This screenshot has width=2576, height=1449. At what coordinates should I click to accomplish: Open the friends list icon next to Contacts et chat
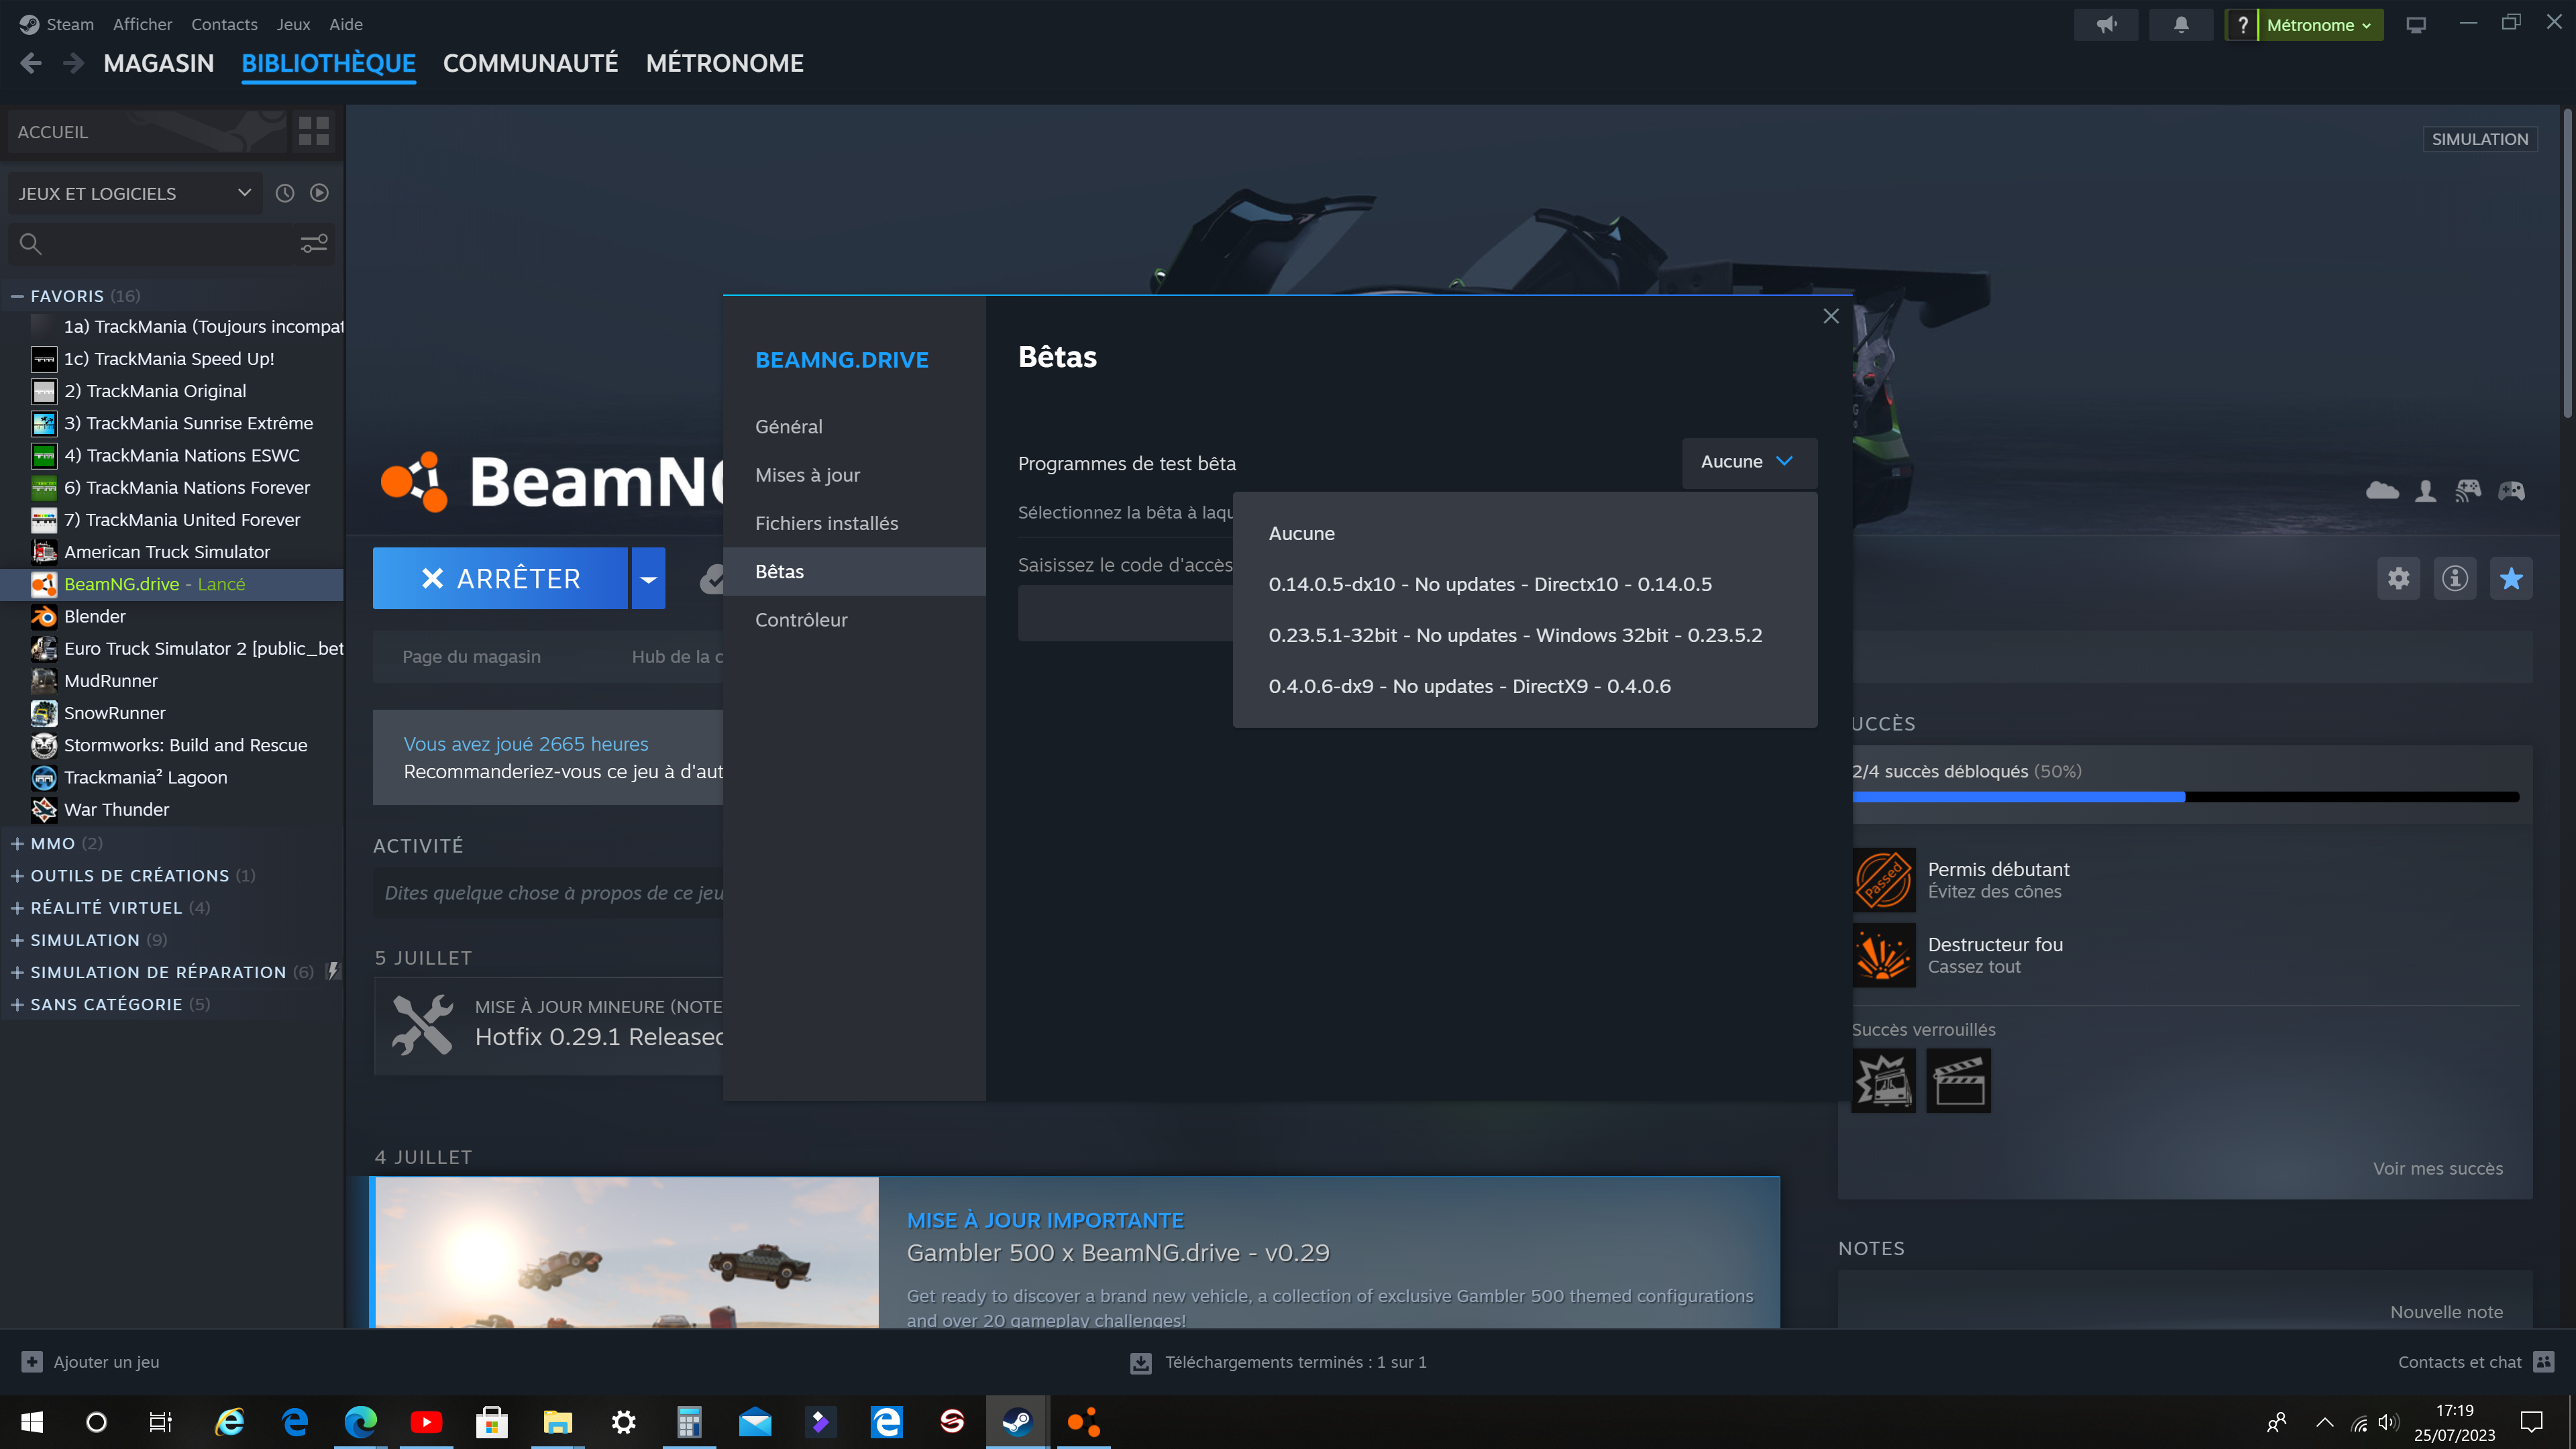(x=2544, y=1362)
